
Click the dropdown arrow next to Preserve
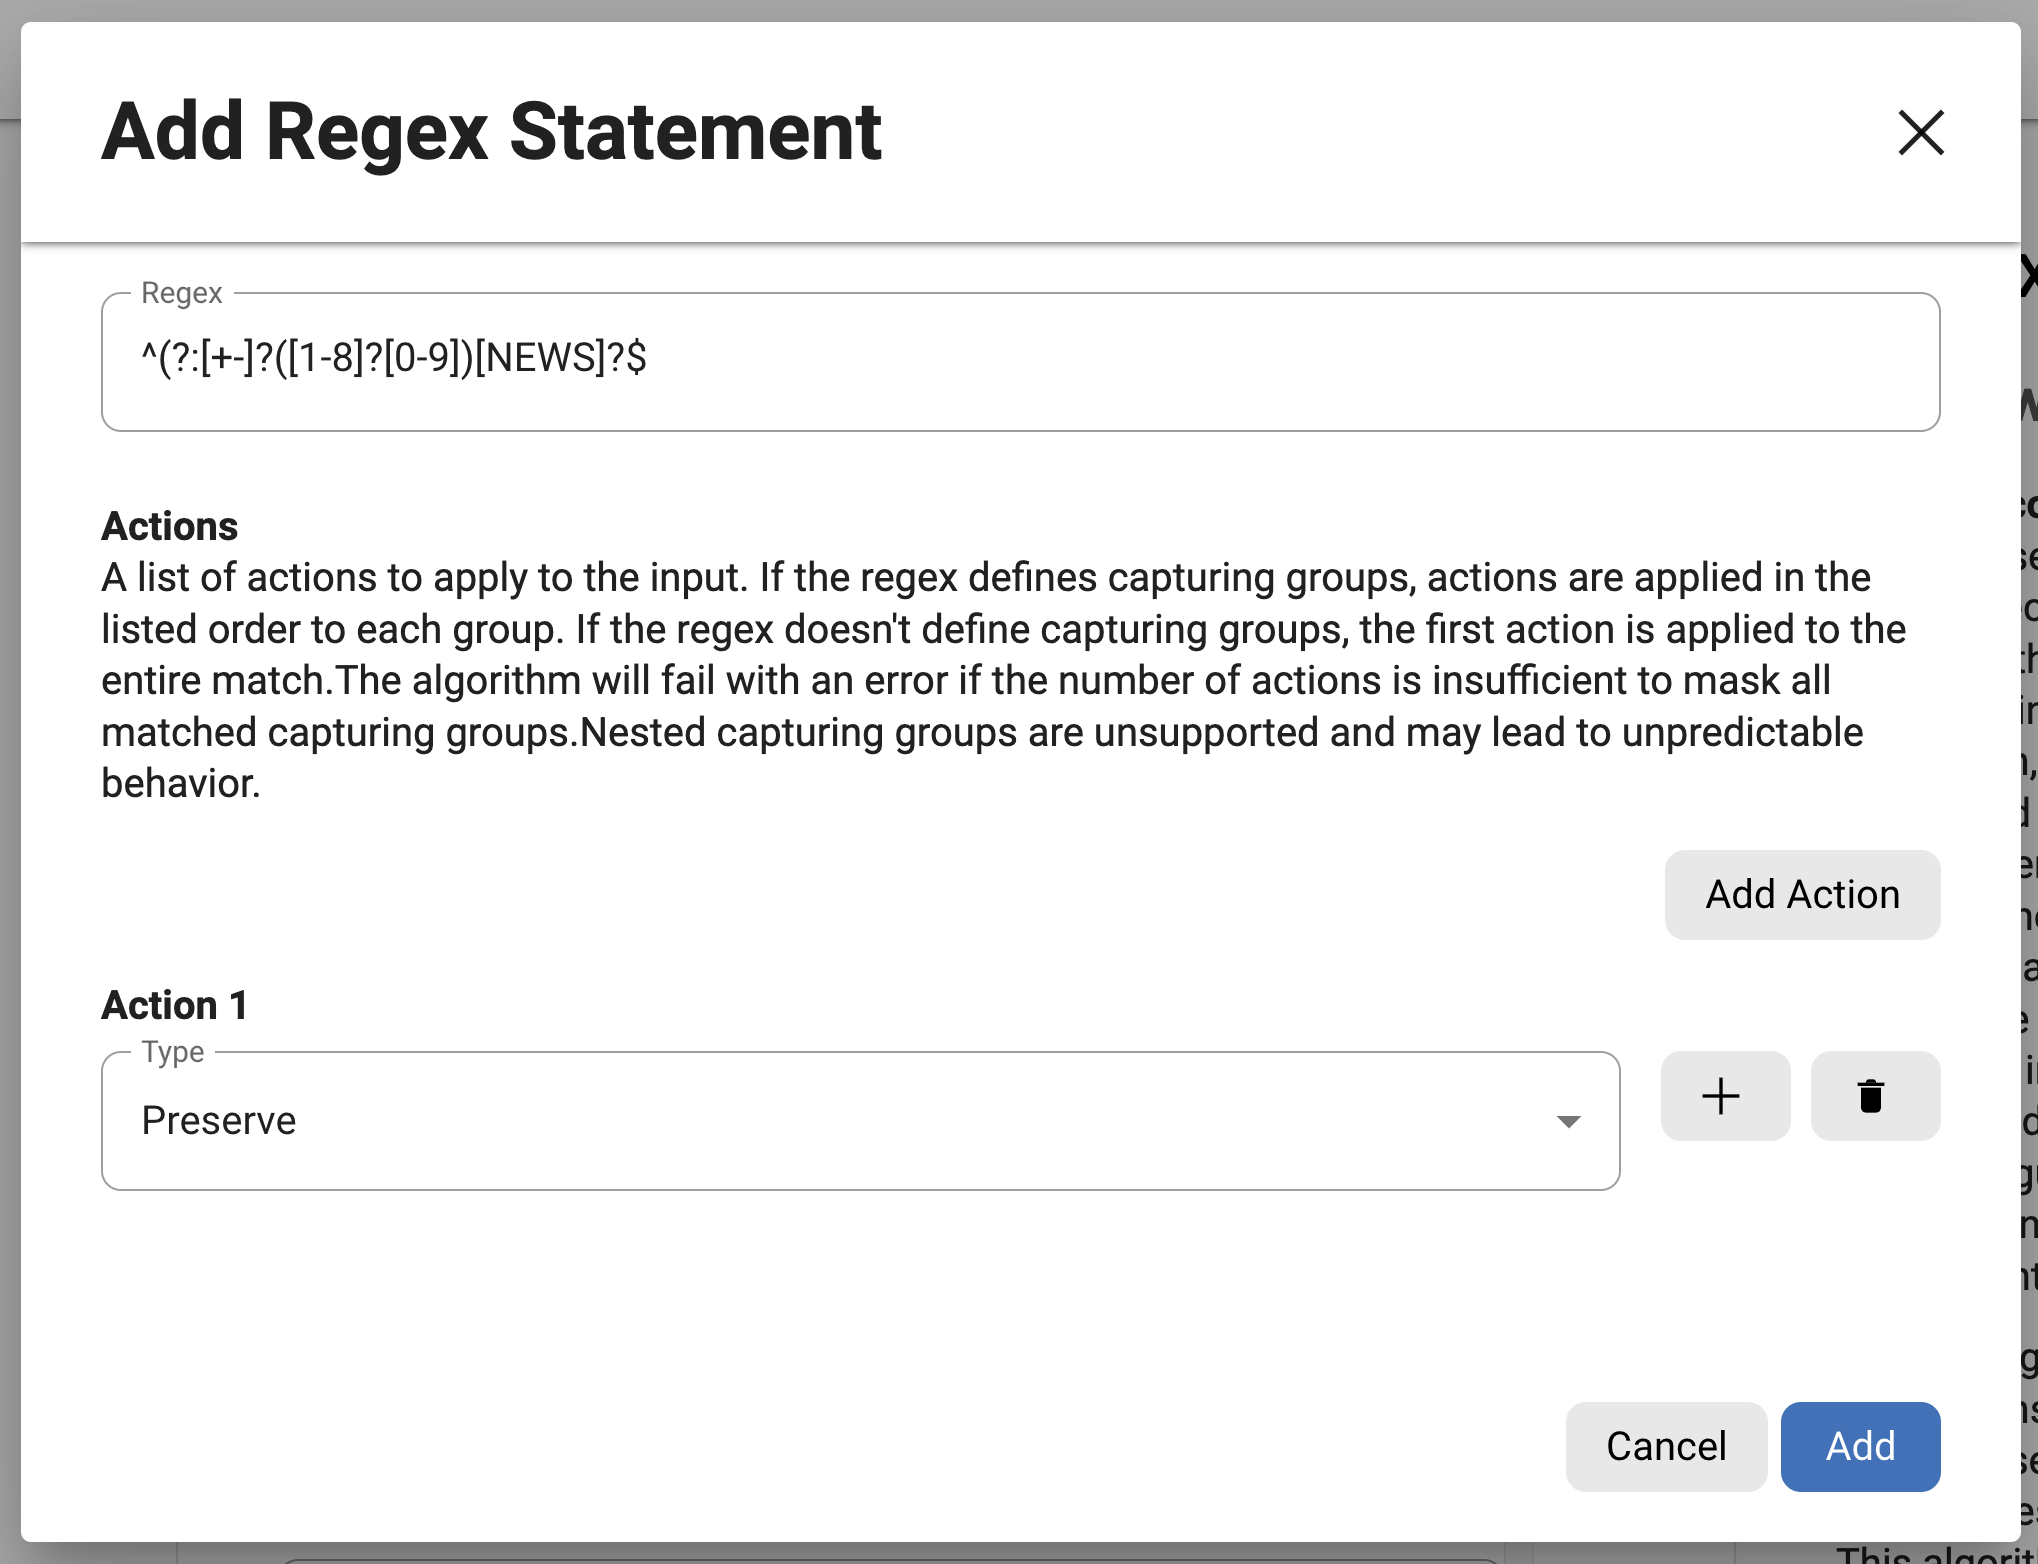click(x=1567, y=1121)
